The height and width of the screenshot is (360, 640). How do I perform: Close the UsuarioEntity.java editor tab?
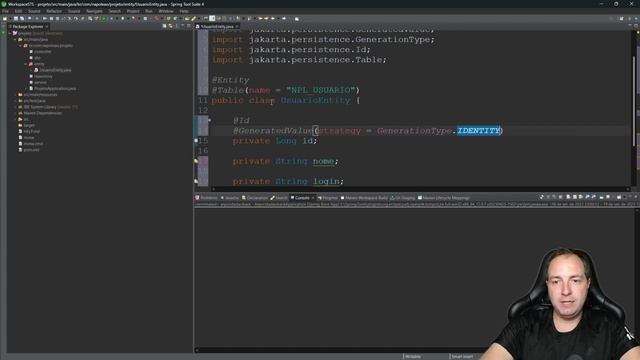[x=237, y=27]
